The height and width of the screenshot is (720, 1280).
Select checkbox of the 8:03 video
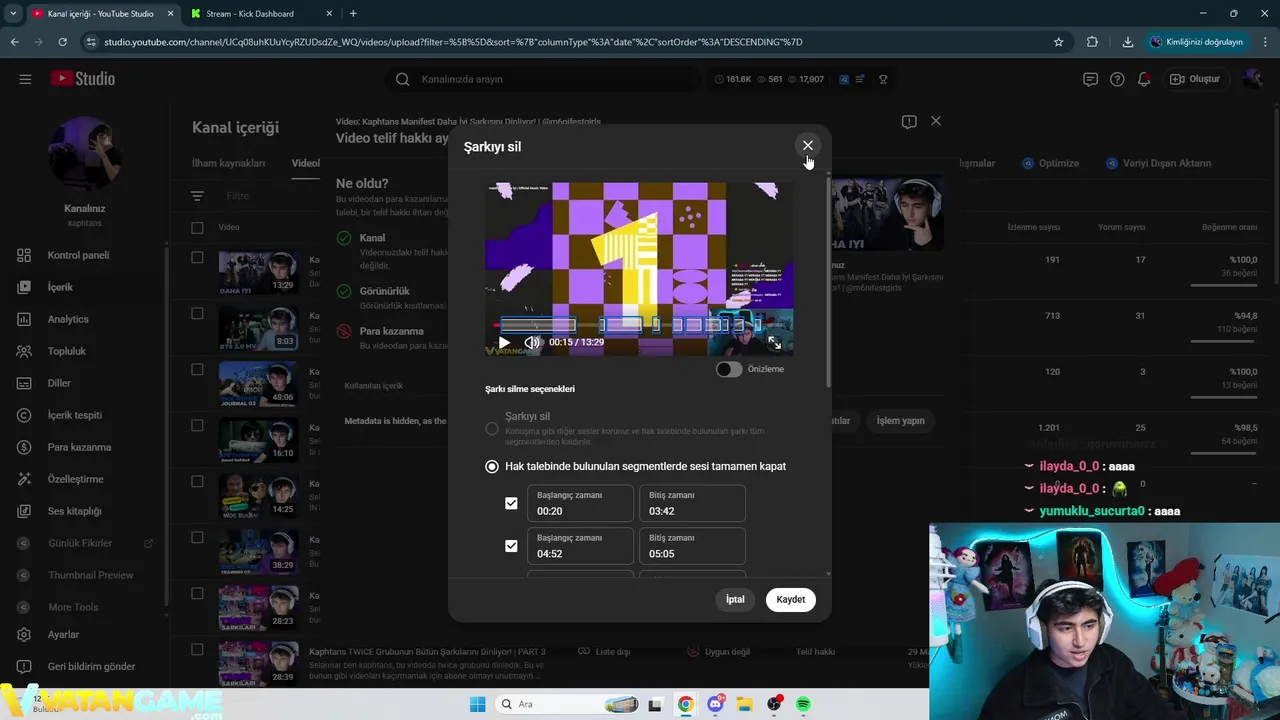[197, 313]
